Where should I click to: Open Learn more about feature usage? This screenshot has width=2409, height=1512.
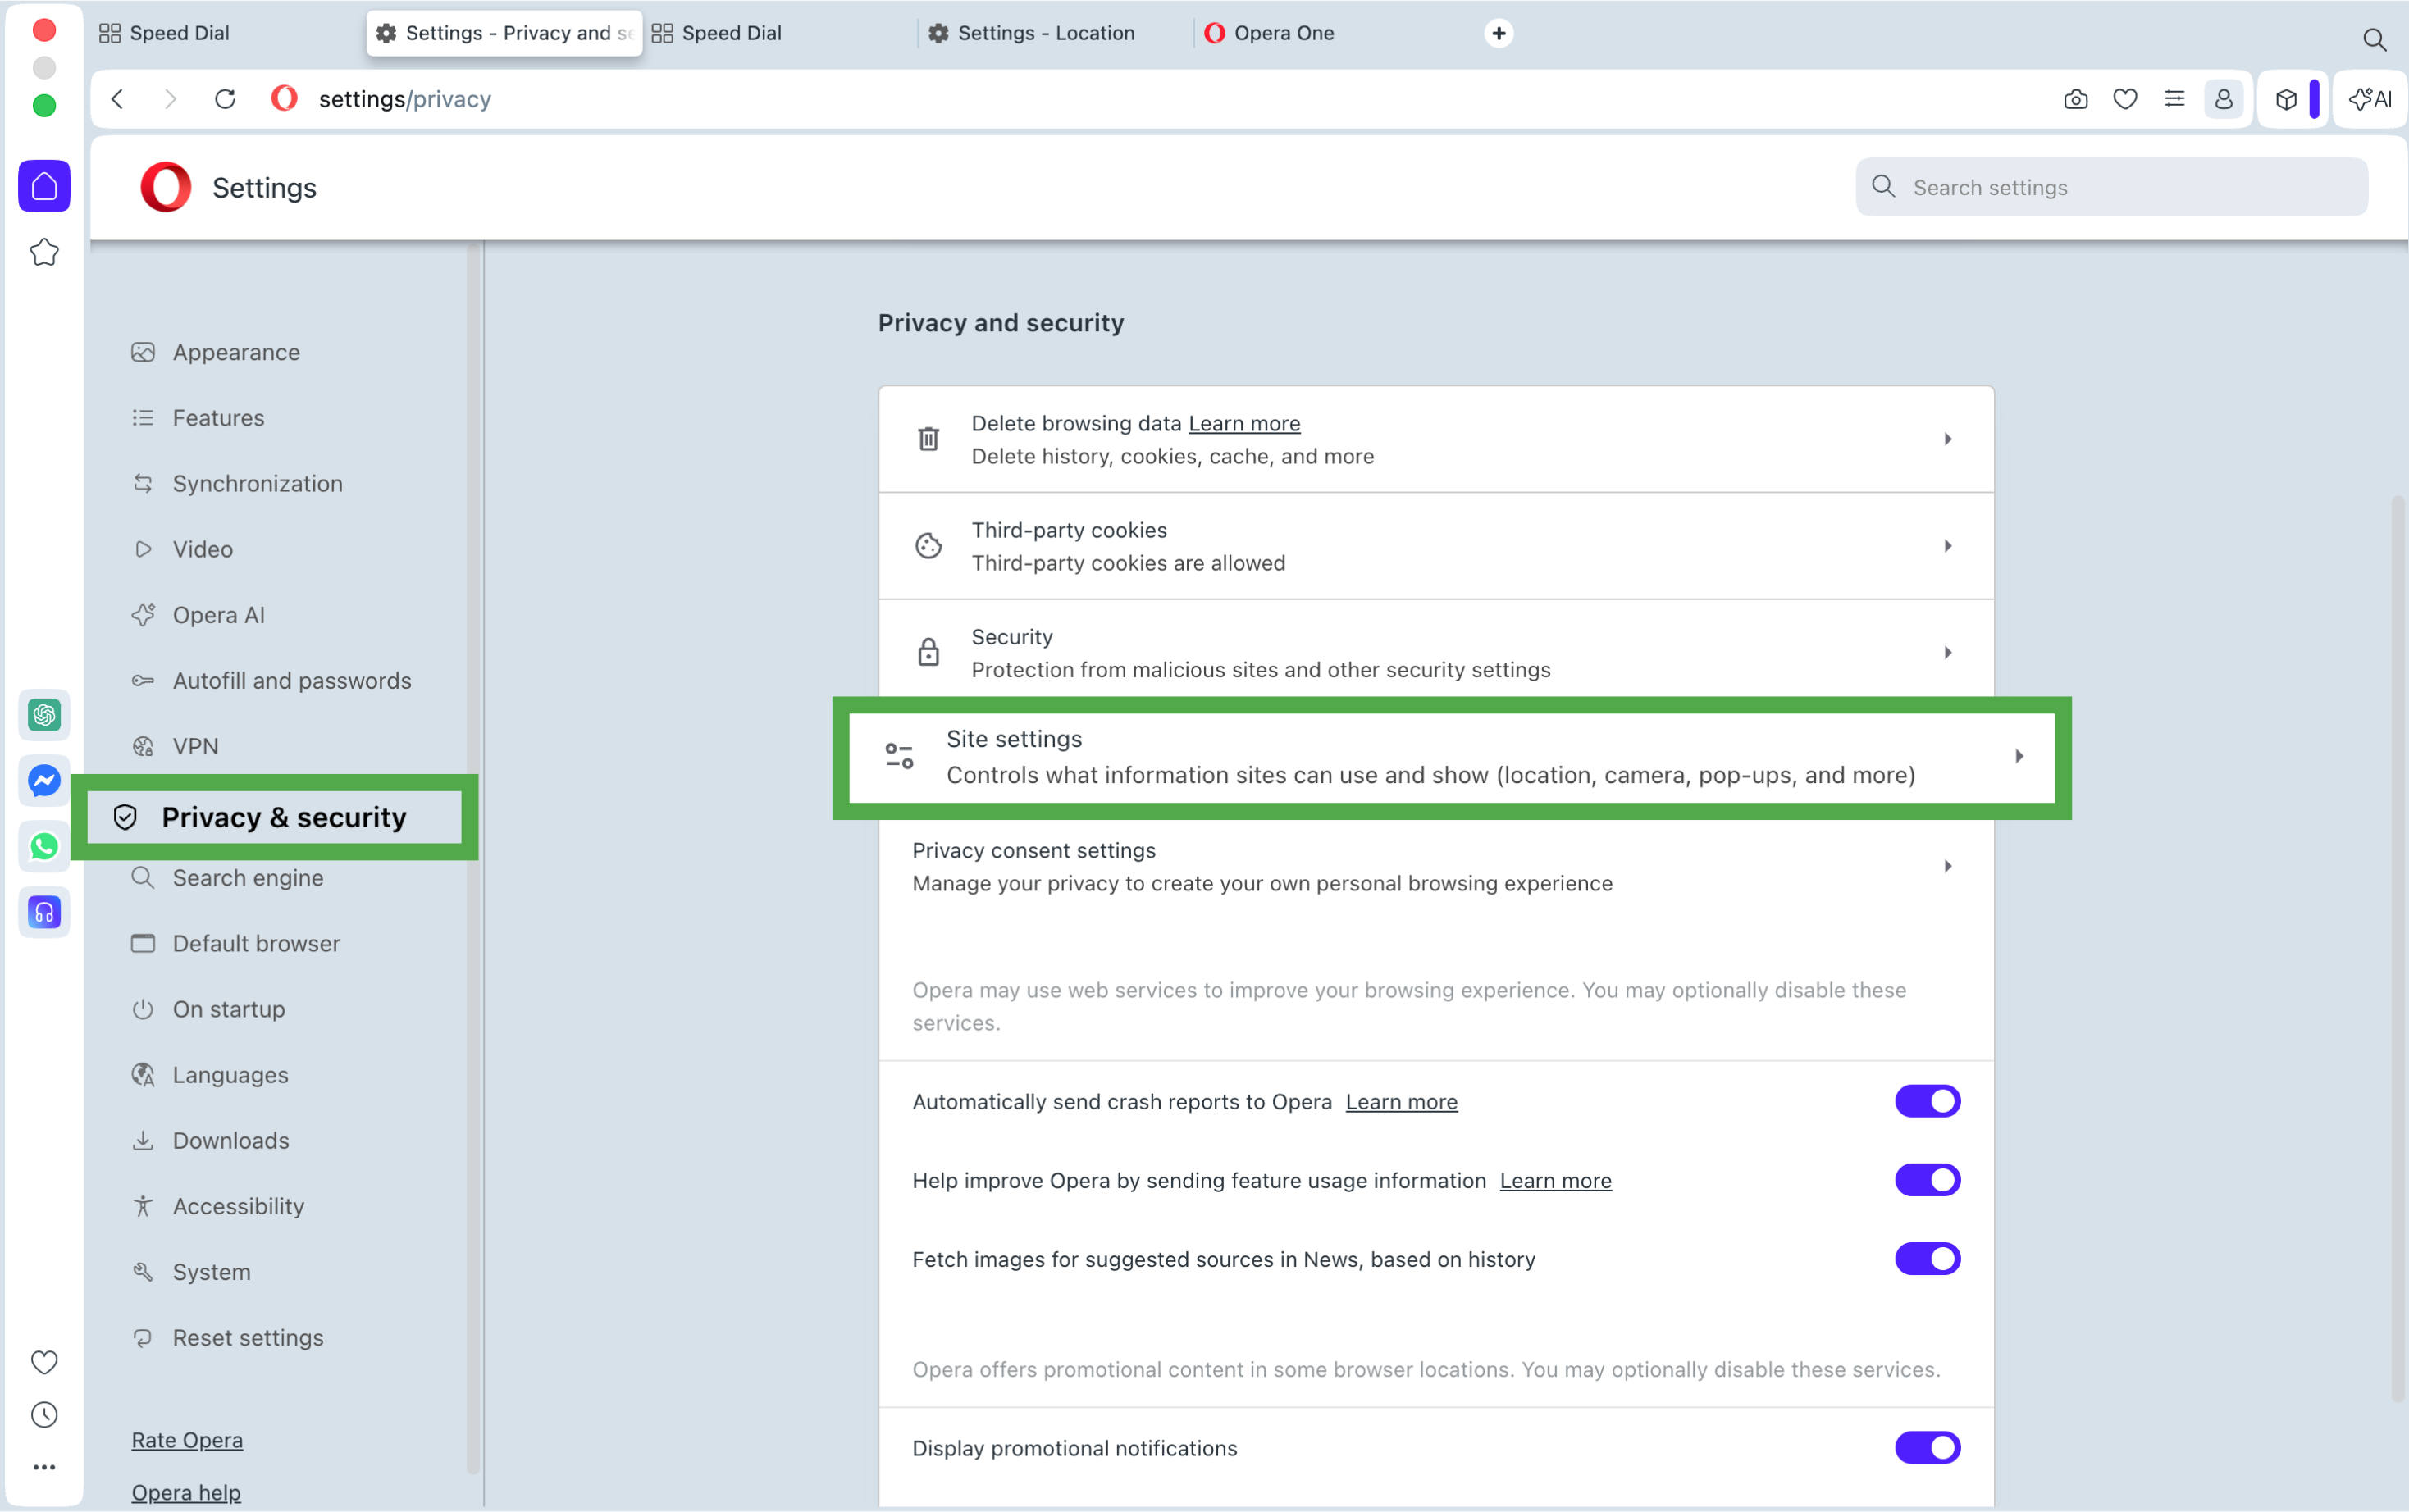(x=1555, y=1180)
